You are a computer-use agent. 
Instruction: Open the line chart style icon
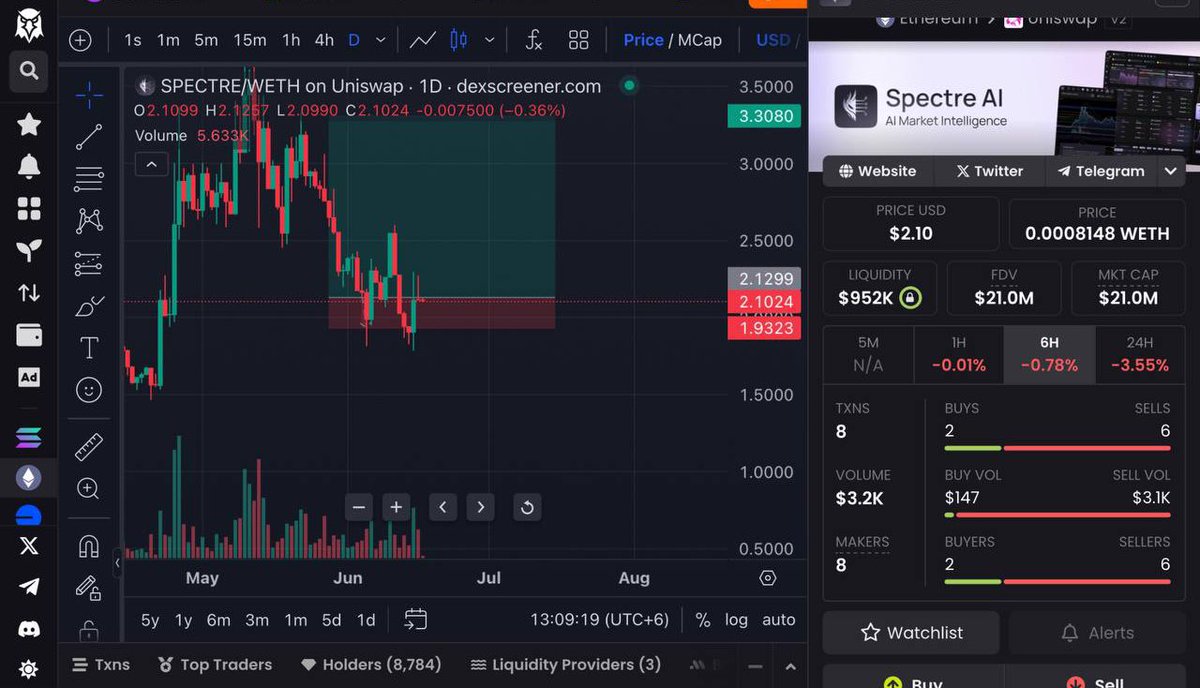coord(422,40)
